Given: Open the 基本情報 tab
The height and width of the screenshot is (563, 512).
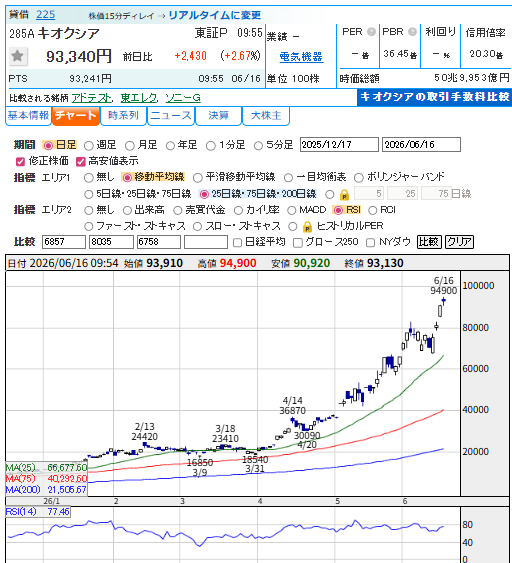Looking at the screenshot, I should [x=28, y=116].
